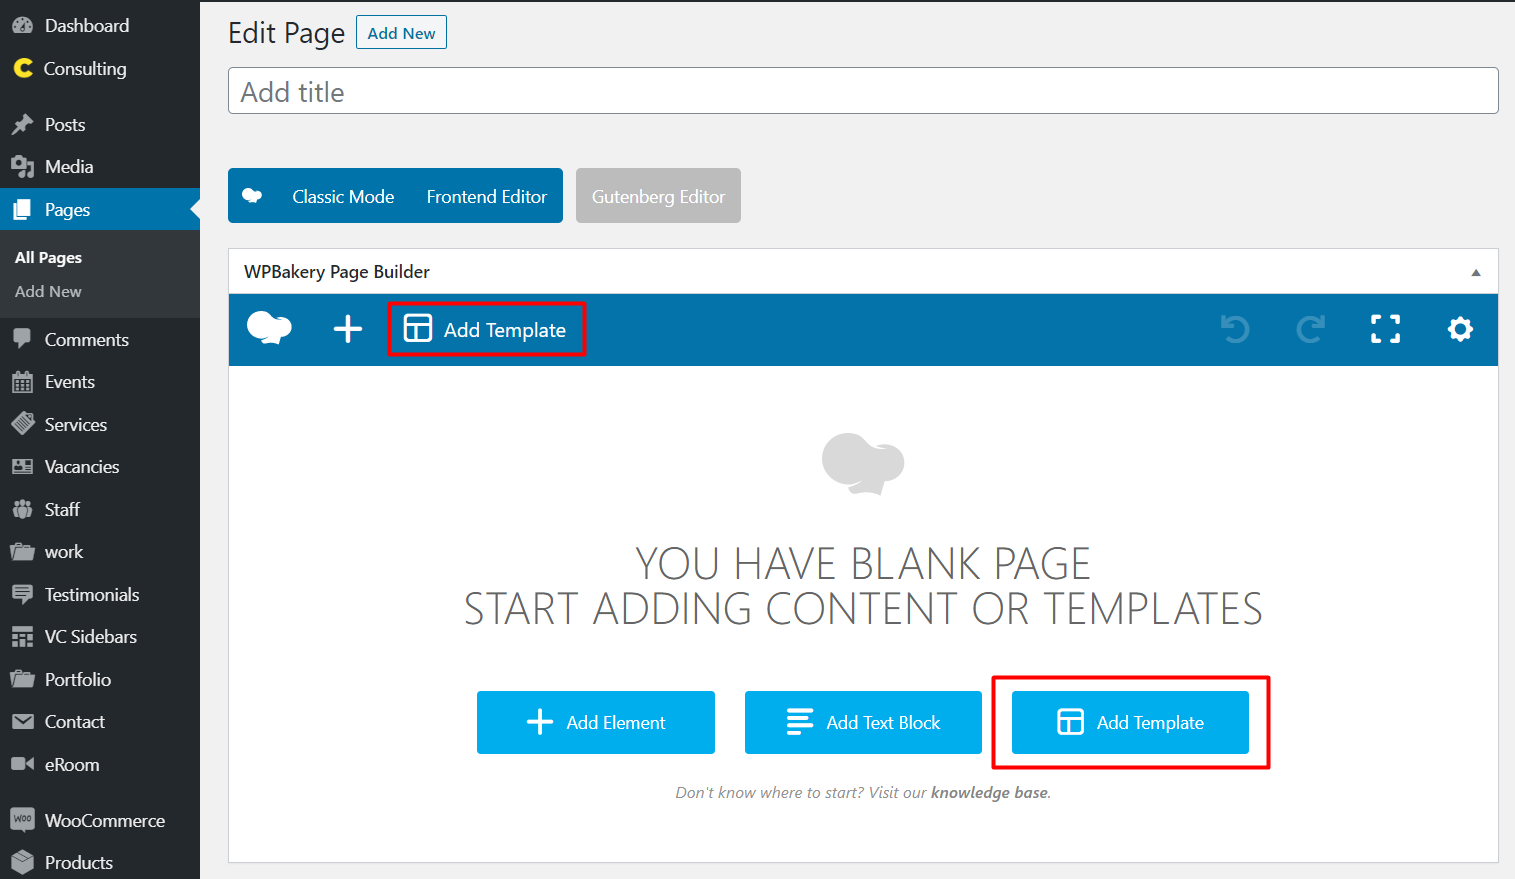Screen dimensions: 1515x879
Task: Open page settings gear icon
Action: coord(1460,329)
